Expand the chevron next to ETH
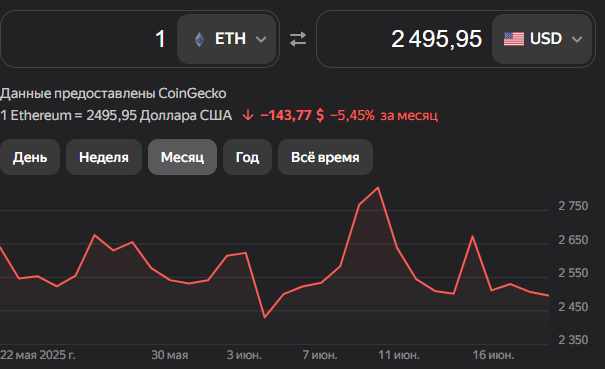605x369 pixels. tap(261, 39)
